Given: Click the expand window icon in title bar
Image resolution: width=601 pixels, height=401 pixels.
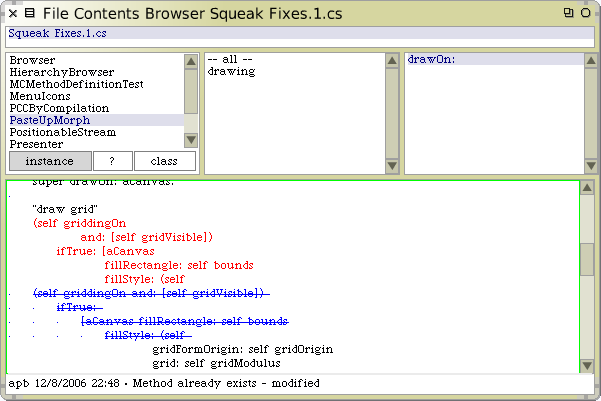Looking at the screenshot, I should point(568,12).
